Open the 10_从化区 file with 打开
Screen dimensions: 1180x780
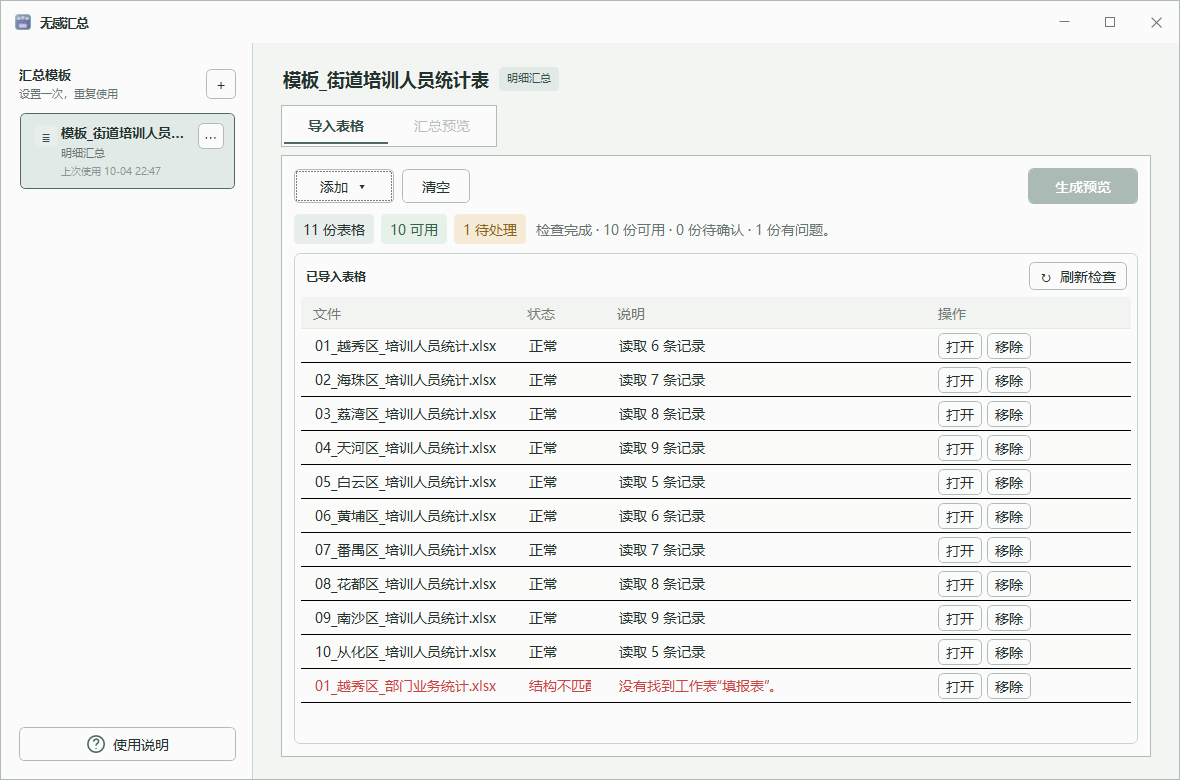960,652
